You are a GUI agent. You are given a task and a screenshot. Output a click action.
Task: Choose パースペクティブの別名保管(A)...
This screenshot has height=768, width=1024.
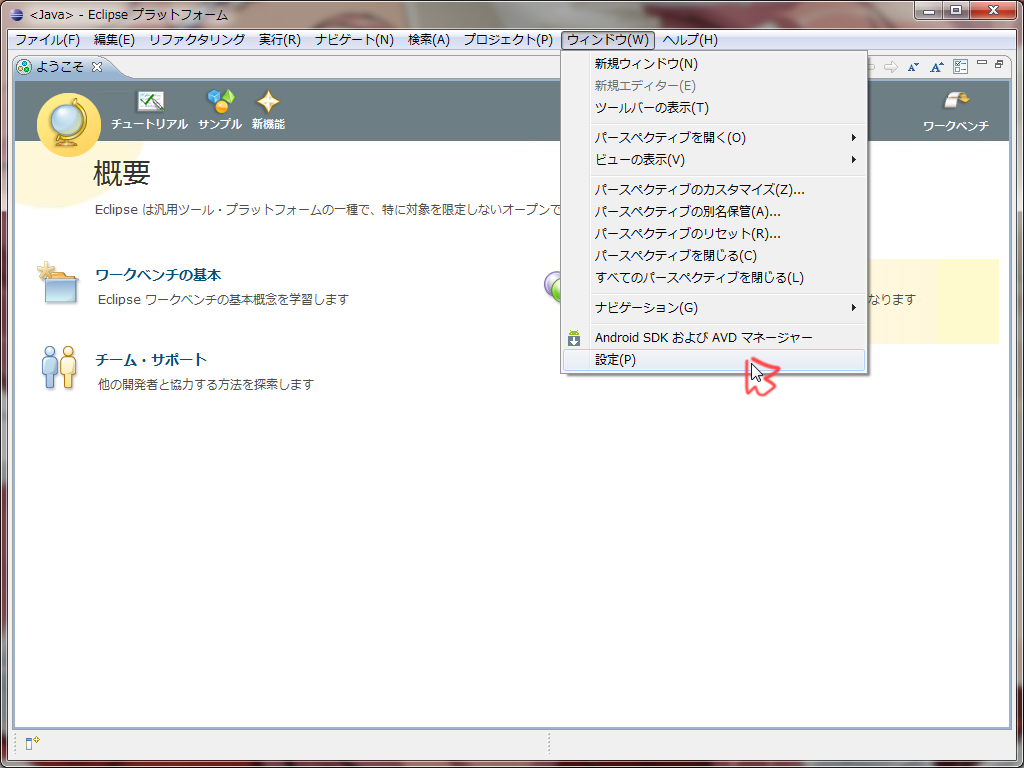tap(714, 212)
